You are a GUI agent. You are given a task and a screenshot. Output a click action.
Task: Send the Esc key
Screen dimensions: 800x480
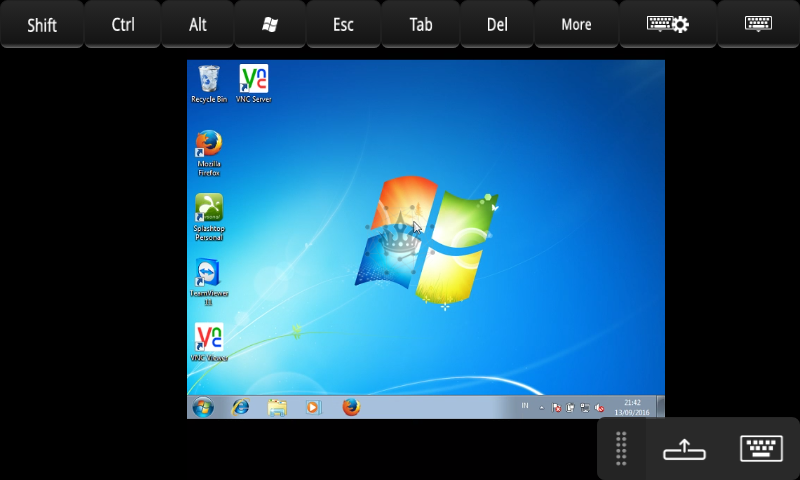click(343, 24)
